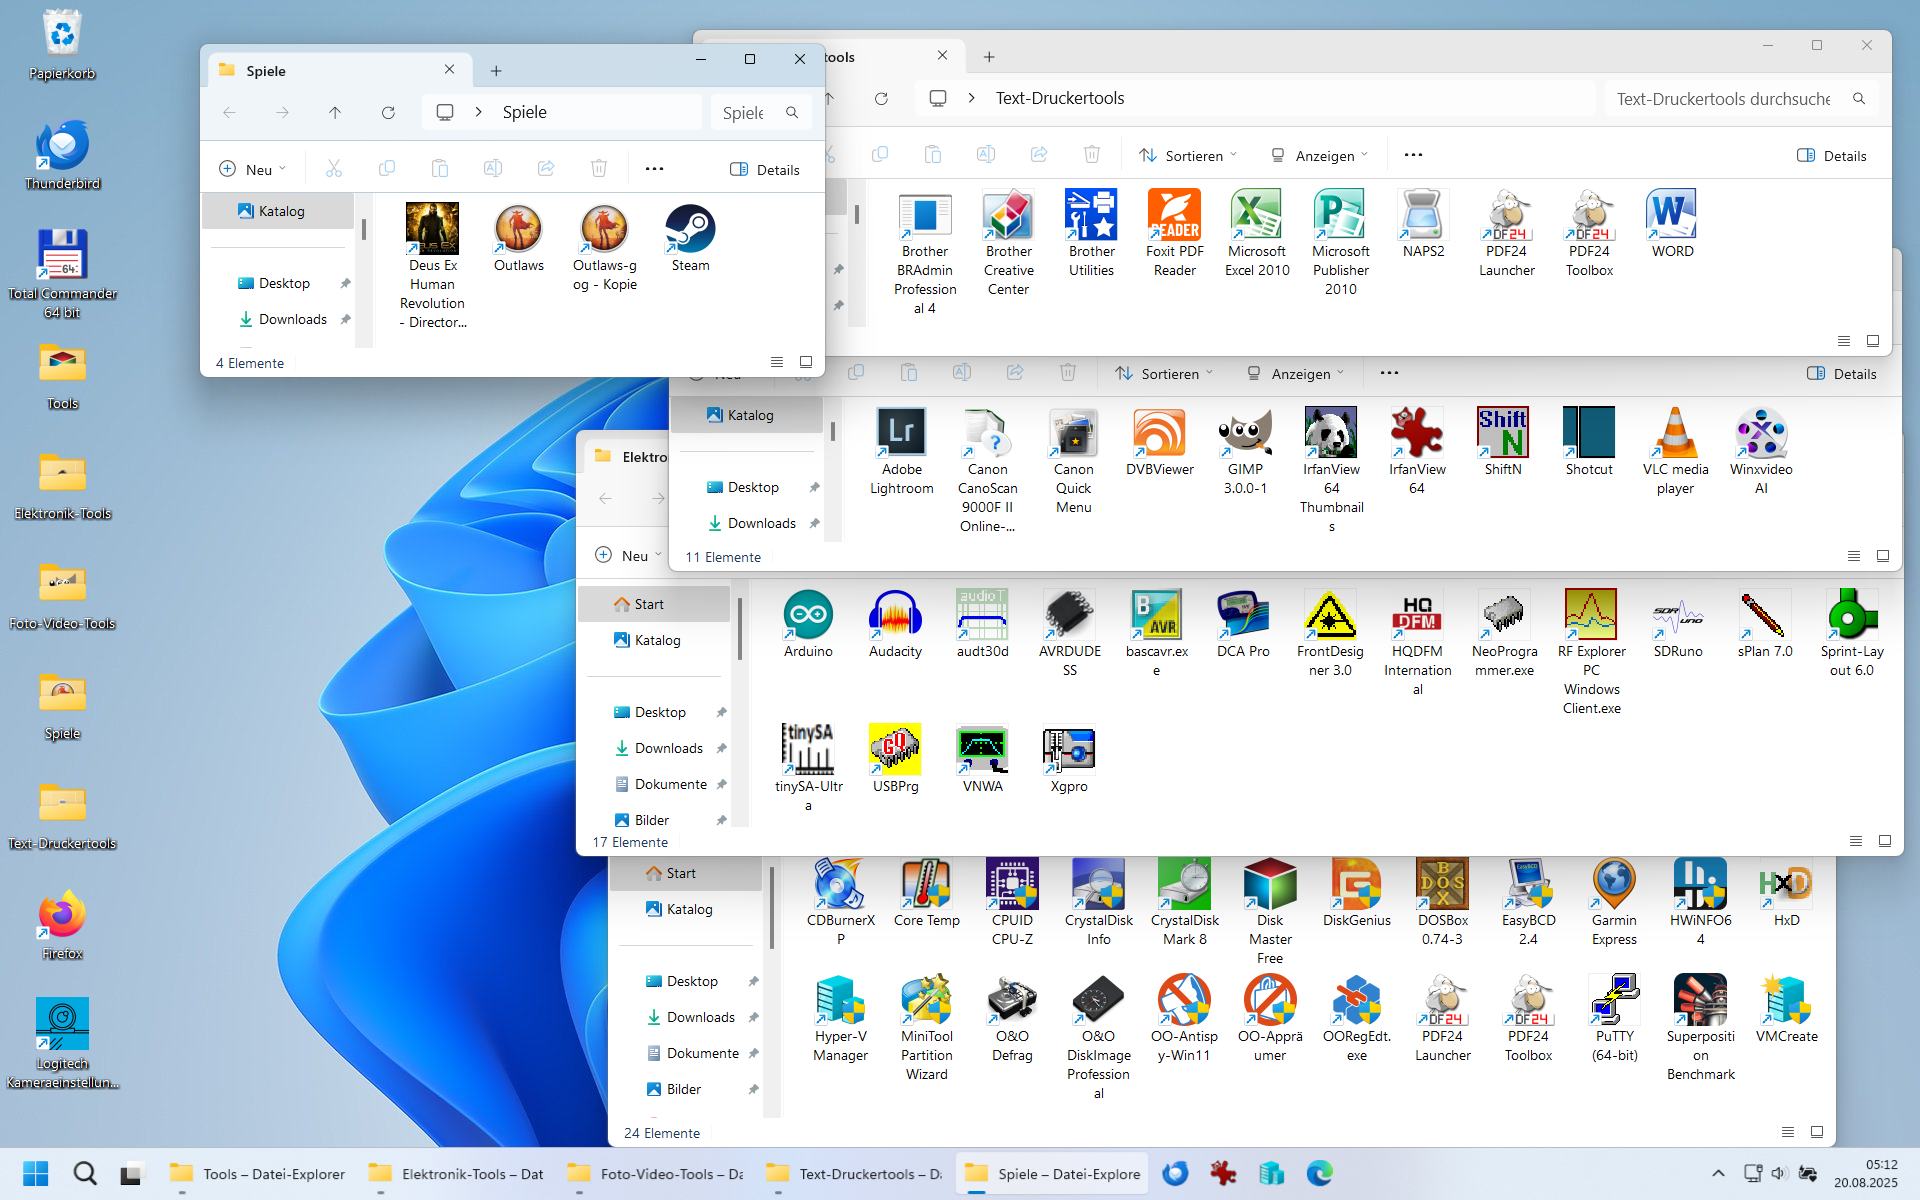
Task: Open the Arduino shortcut icon
Action: click(x=808, y=614)
